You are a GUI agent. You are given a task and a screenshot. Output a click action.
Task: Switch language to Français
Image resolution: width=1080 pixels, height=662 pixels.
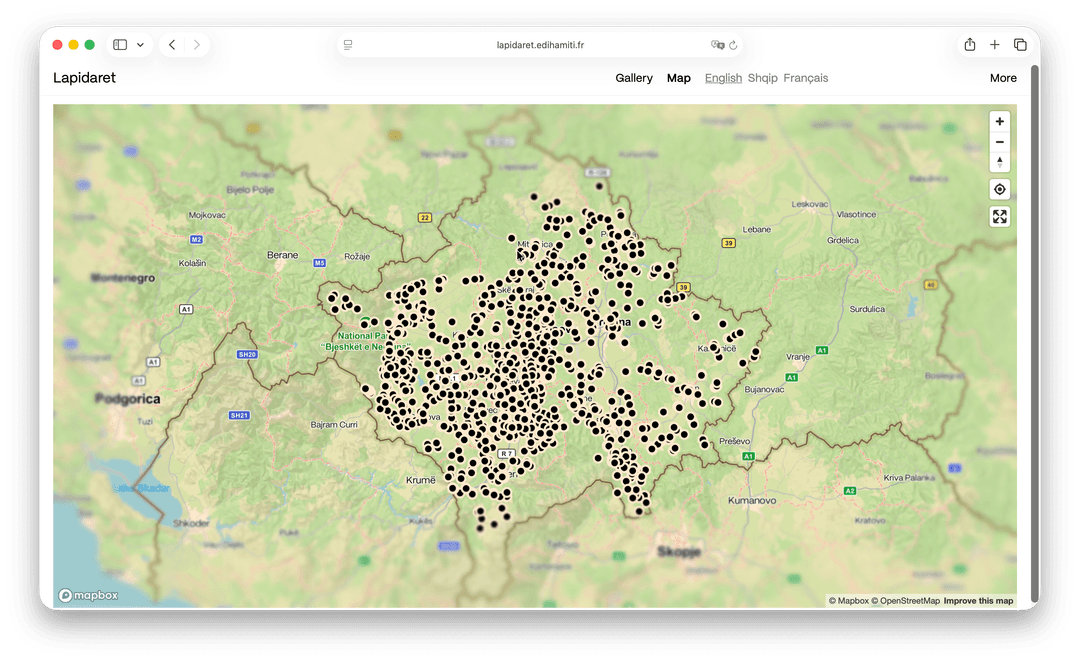tap(806, 77)
